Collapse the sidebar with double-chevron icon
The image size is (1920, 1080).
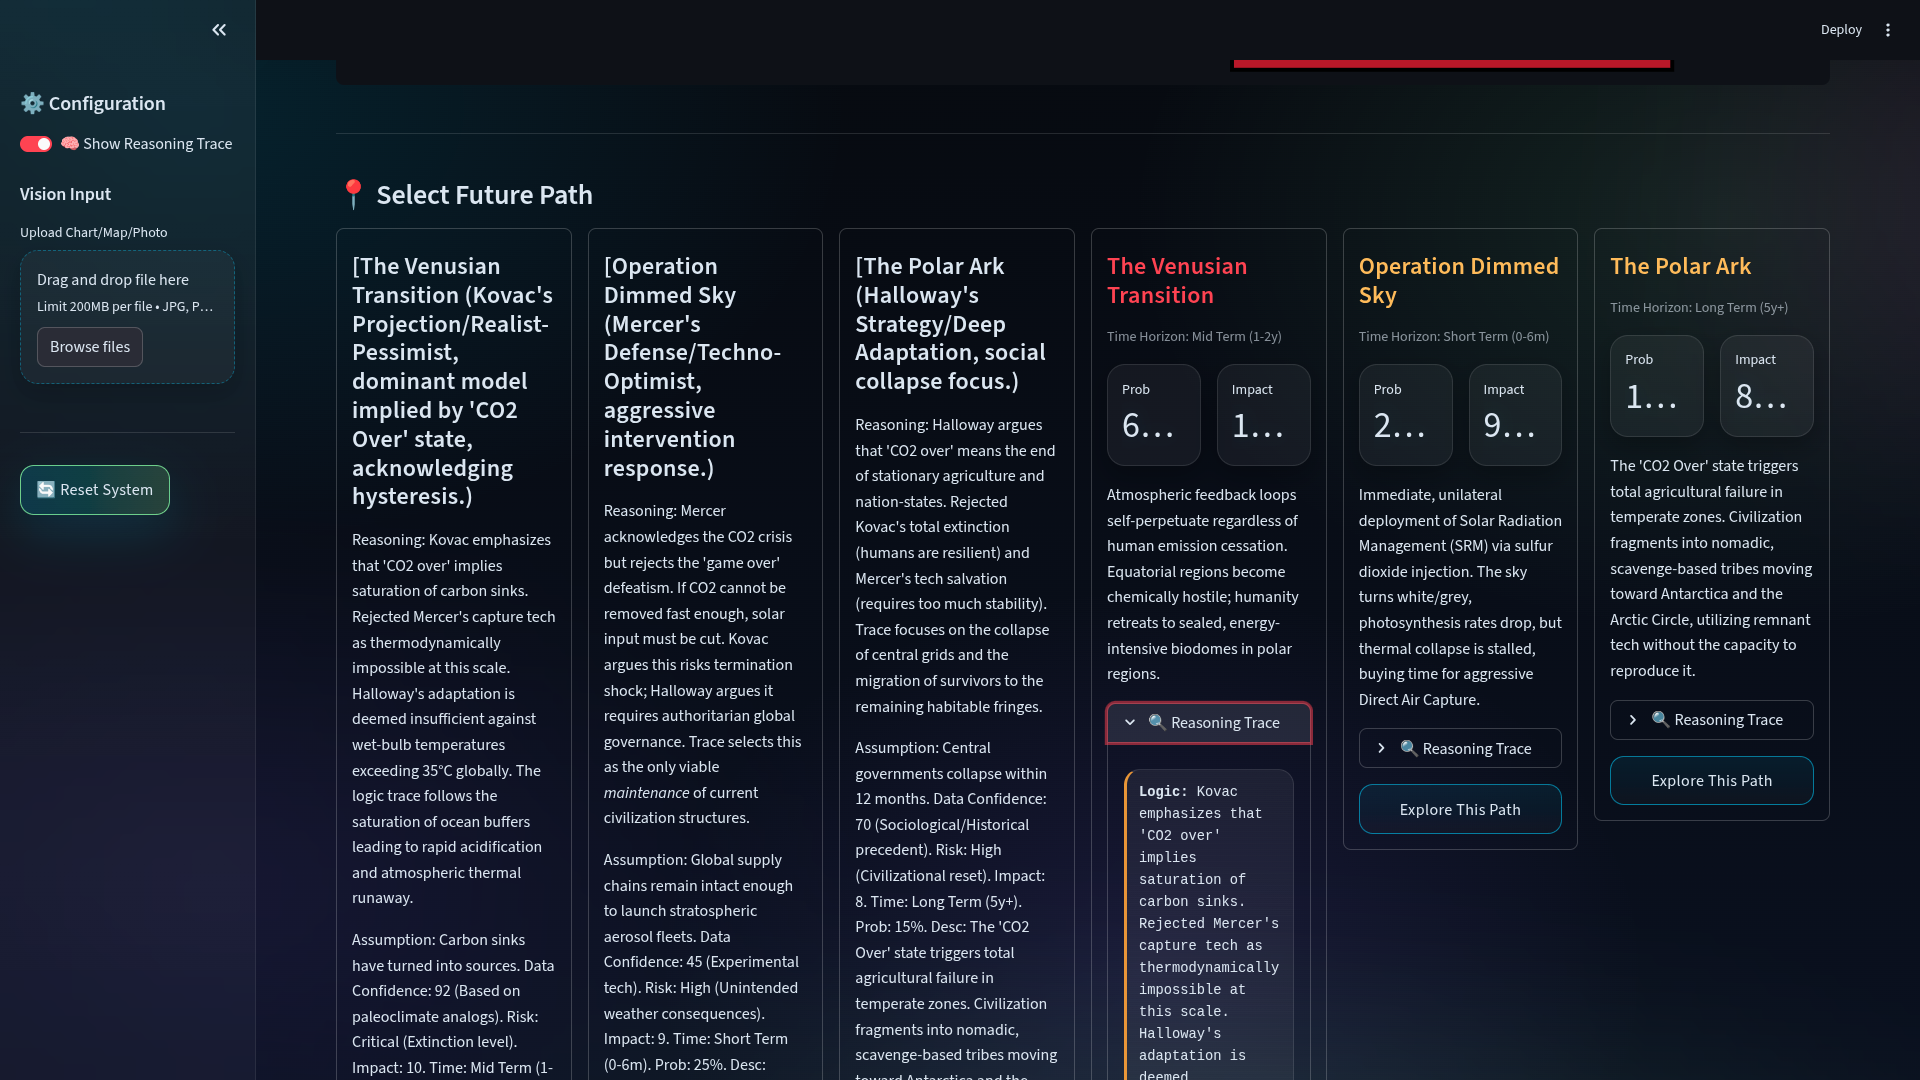coord(219,30)
